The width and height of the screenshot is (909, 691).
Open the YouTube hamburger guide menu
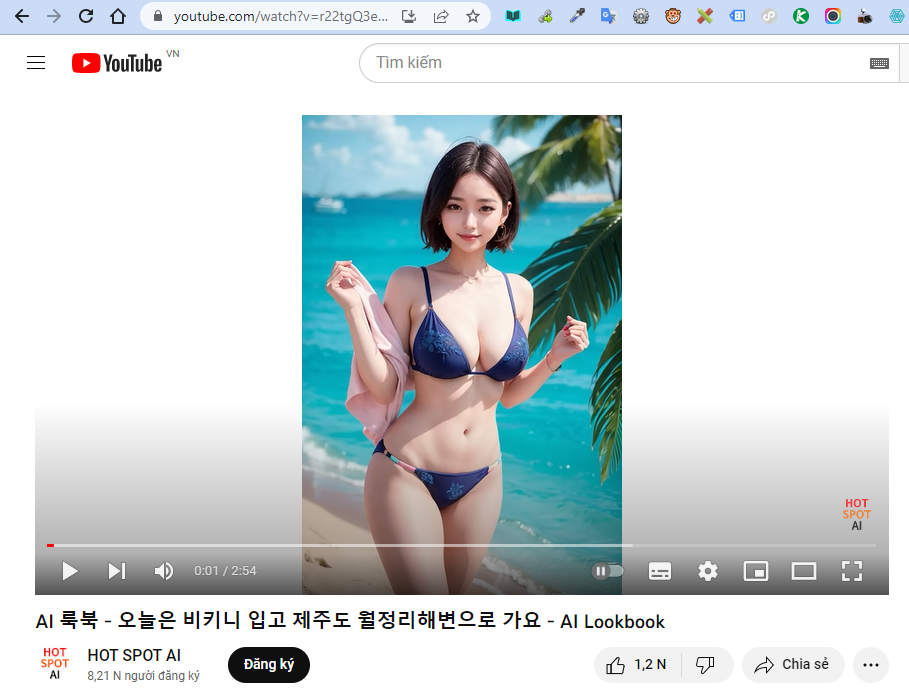(36, 63)
